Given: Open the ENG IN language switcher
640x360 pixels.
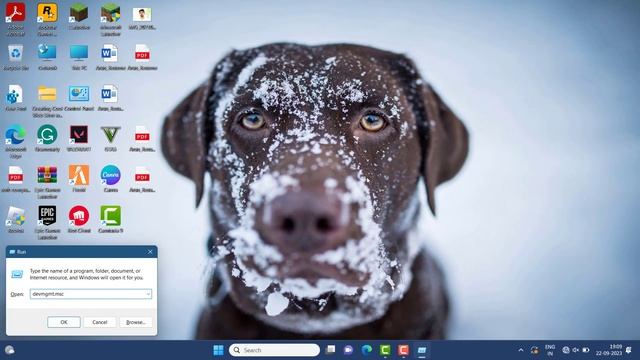Looking at the screenshot, I should pyautogui.click(x=550, y=350).
